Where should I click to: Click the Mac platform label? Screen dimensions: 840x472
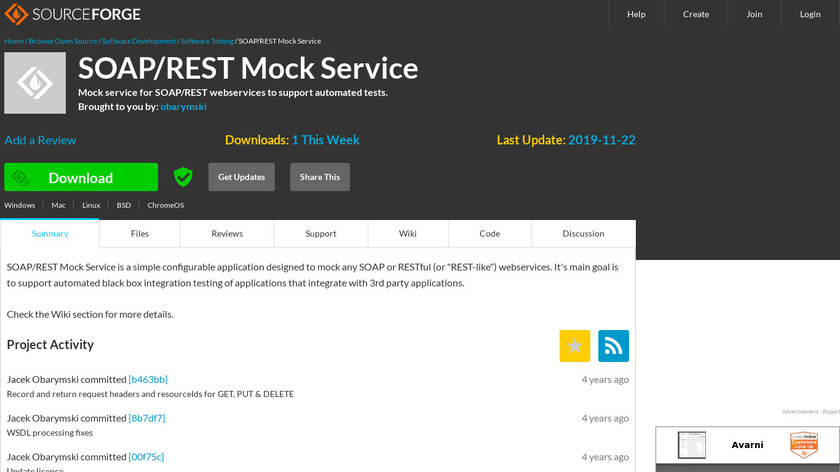click(58, 205)
